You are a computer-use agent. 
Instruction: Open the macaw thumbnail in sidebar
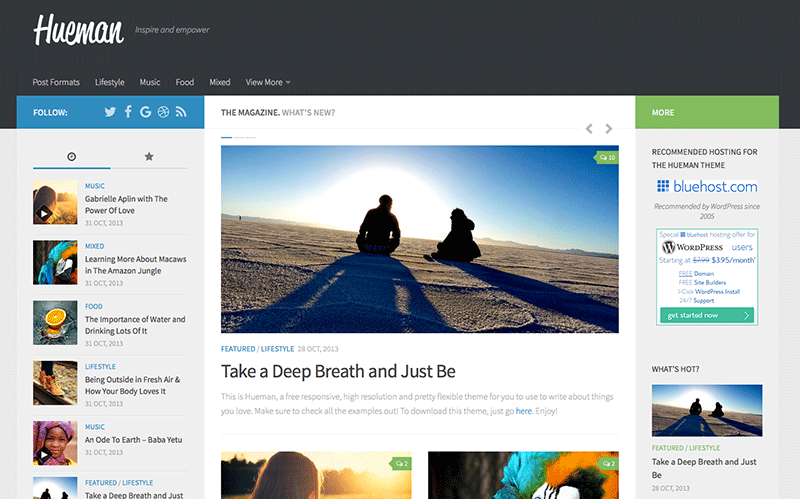[55, 262]
